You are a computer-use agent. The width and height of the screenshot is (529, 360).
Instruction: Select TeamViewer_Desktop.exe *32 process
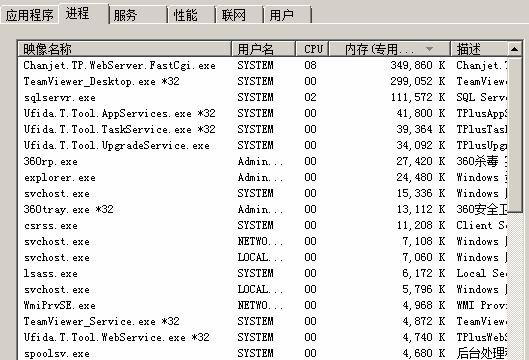262,81
